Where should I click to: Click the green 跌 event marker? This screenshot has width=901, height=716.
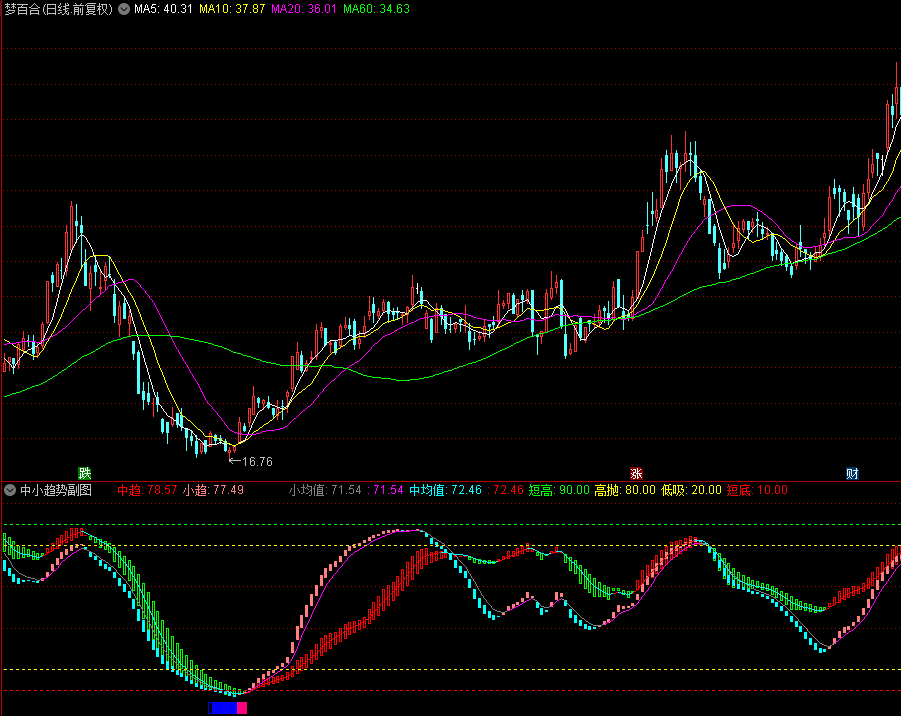84,474
